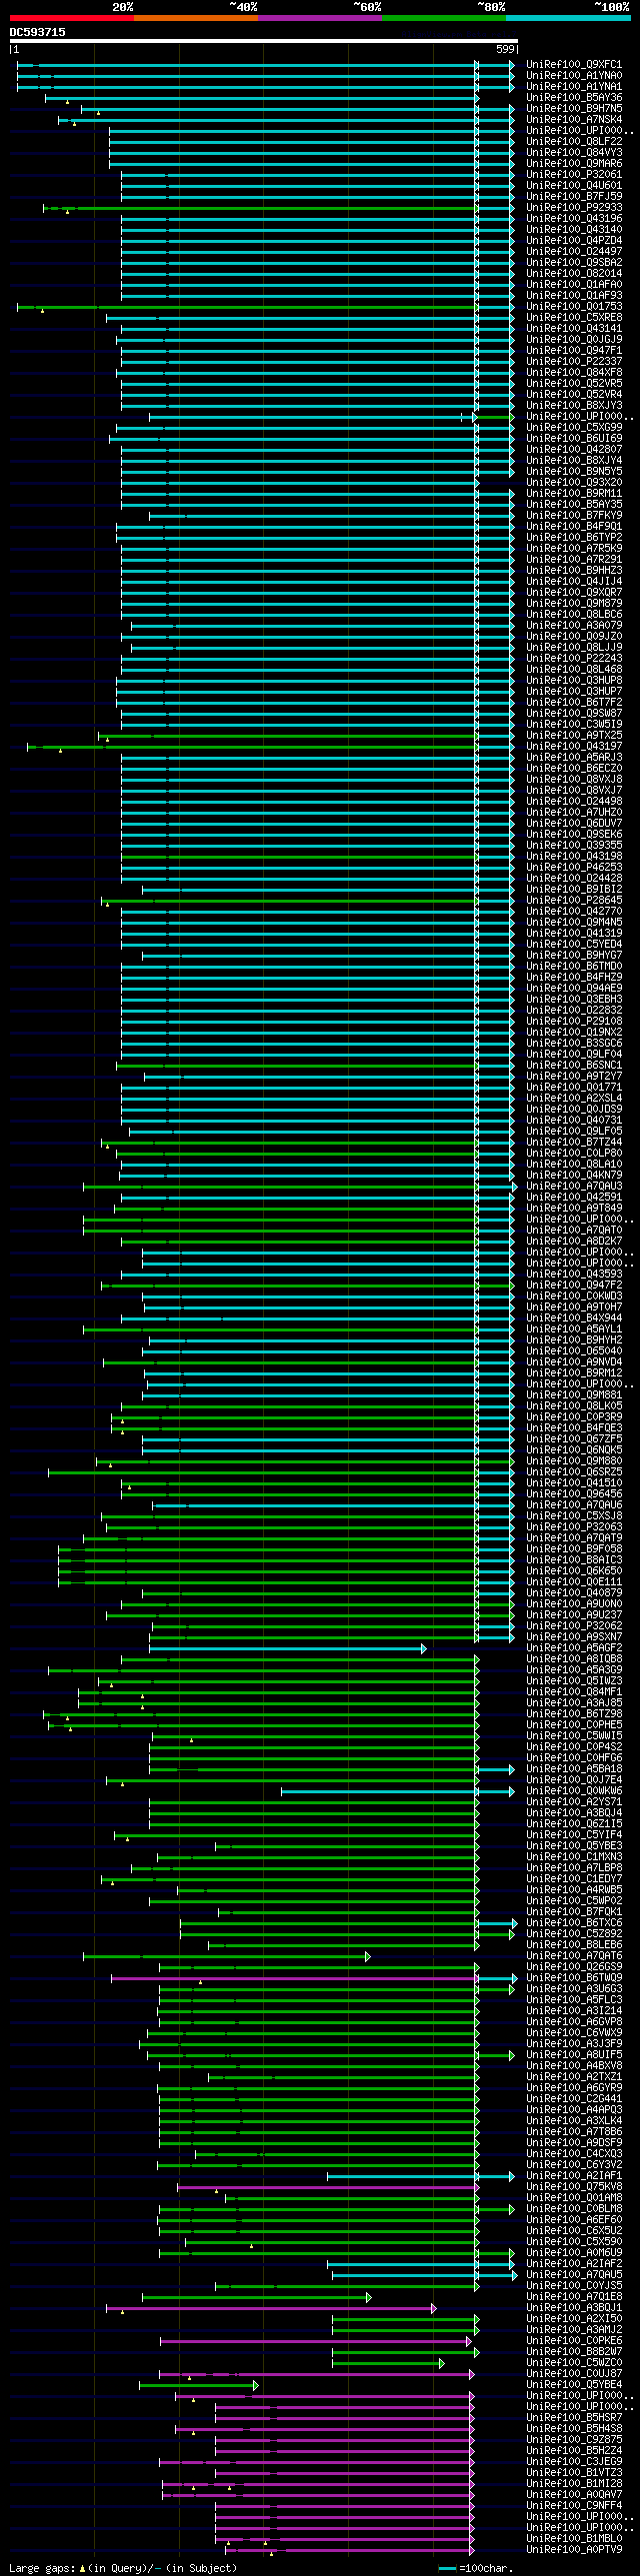Click the green ~80% identity swatch
This screenshot has height=2576, width=640.
pos(444,18)
